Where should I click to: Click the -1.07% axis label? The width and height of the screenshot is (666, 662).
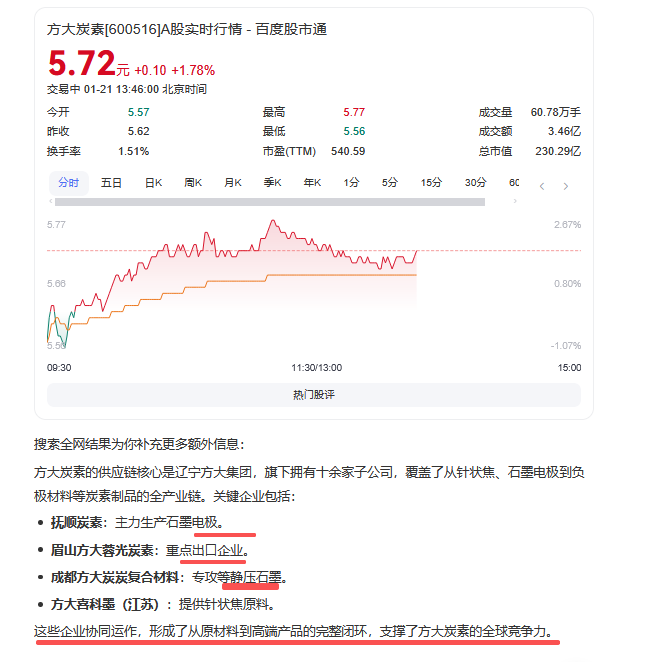point(566,346)
